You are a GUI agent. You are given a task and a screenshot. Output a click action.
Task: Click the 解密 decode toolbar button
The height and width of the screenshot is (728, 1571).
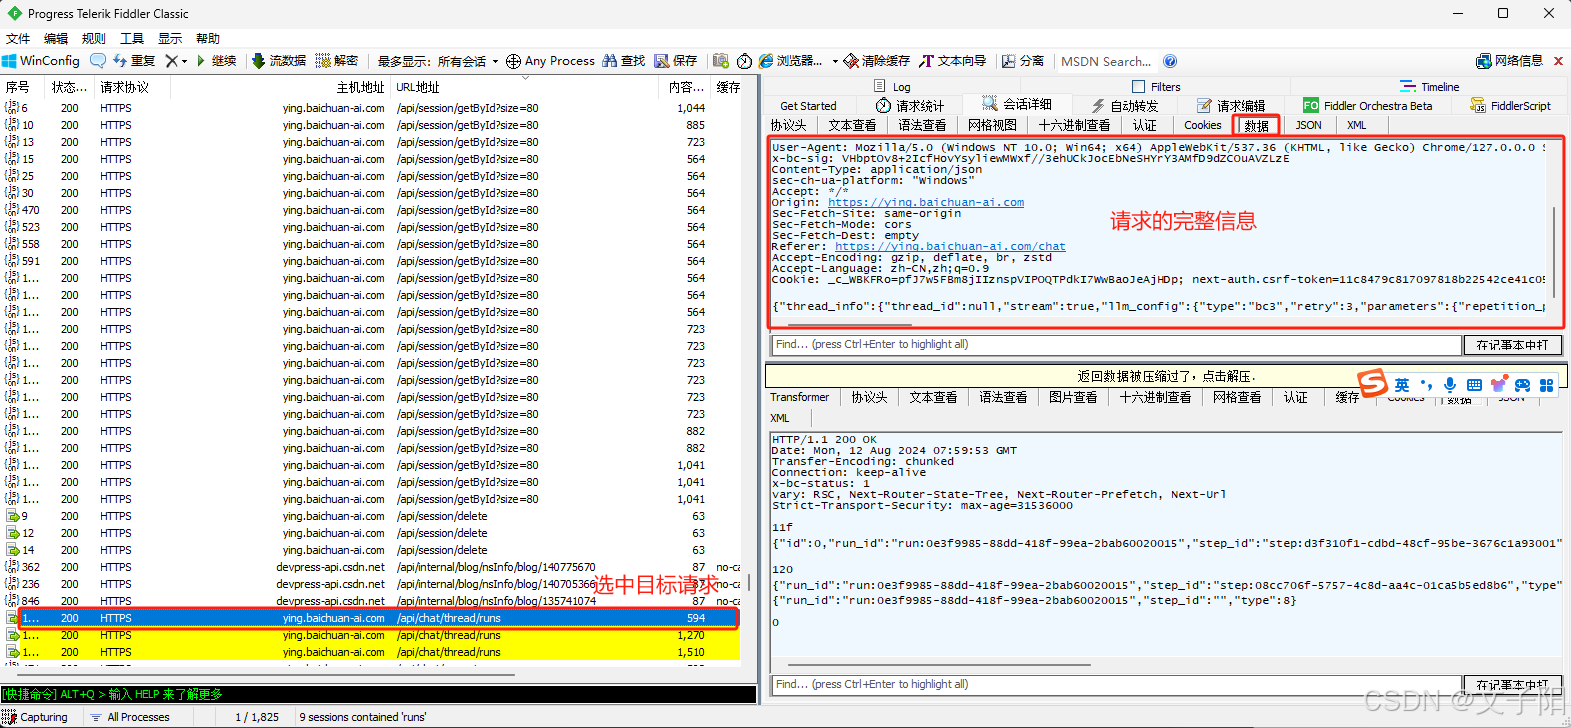pyautogui.click(x=337, y=61)
